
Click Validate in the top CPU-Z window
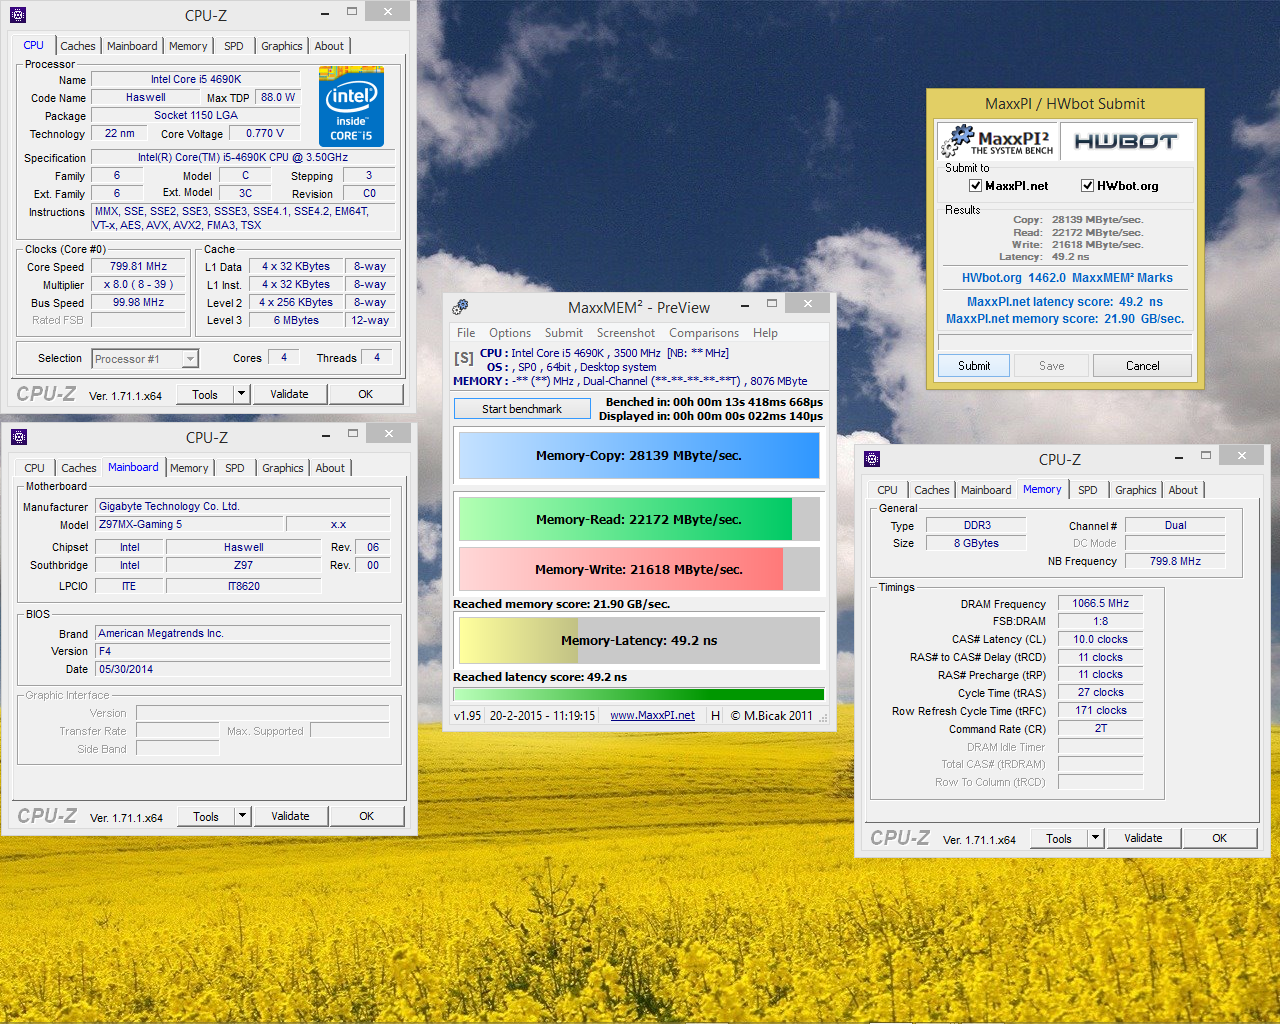click(x=289, y=394)
